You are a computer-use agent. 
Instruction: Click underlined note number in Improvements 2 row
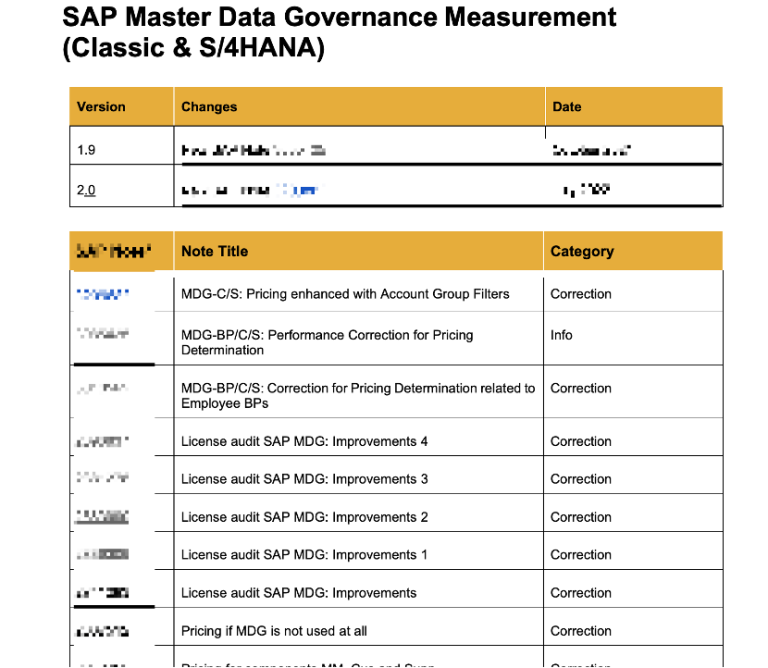tap(102, 517)
